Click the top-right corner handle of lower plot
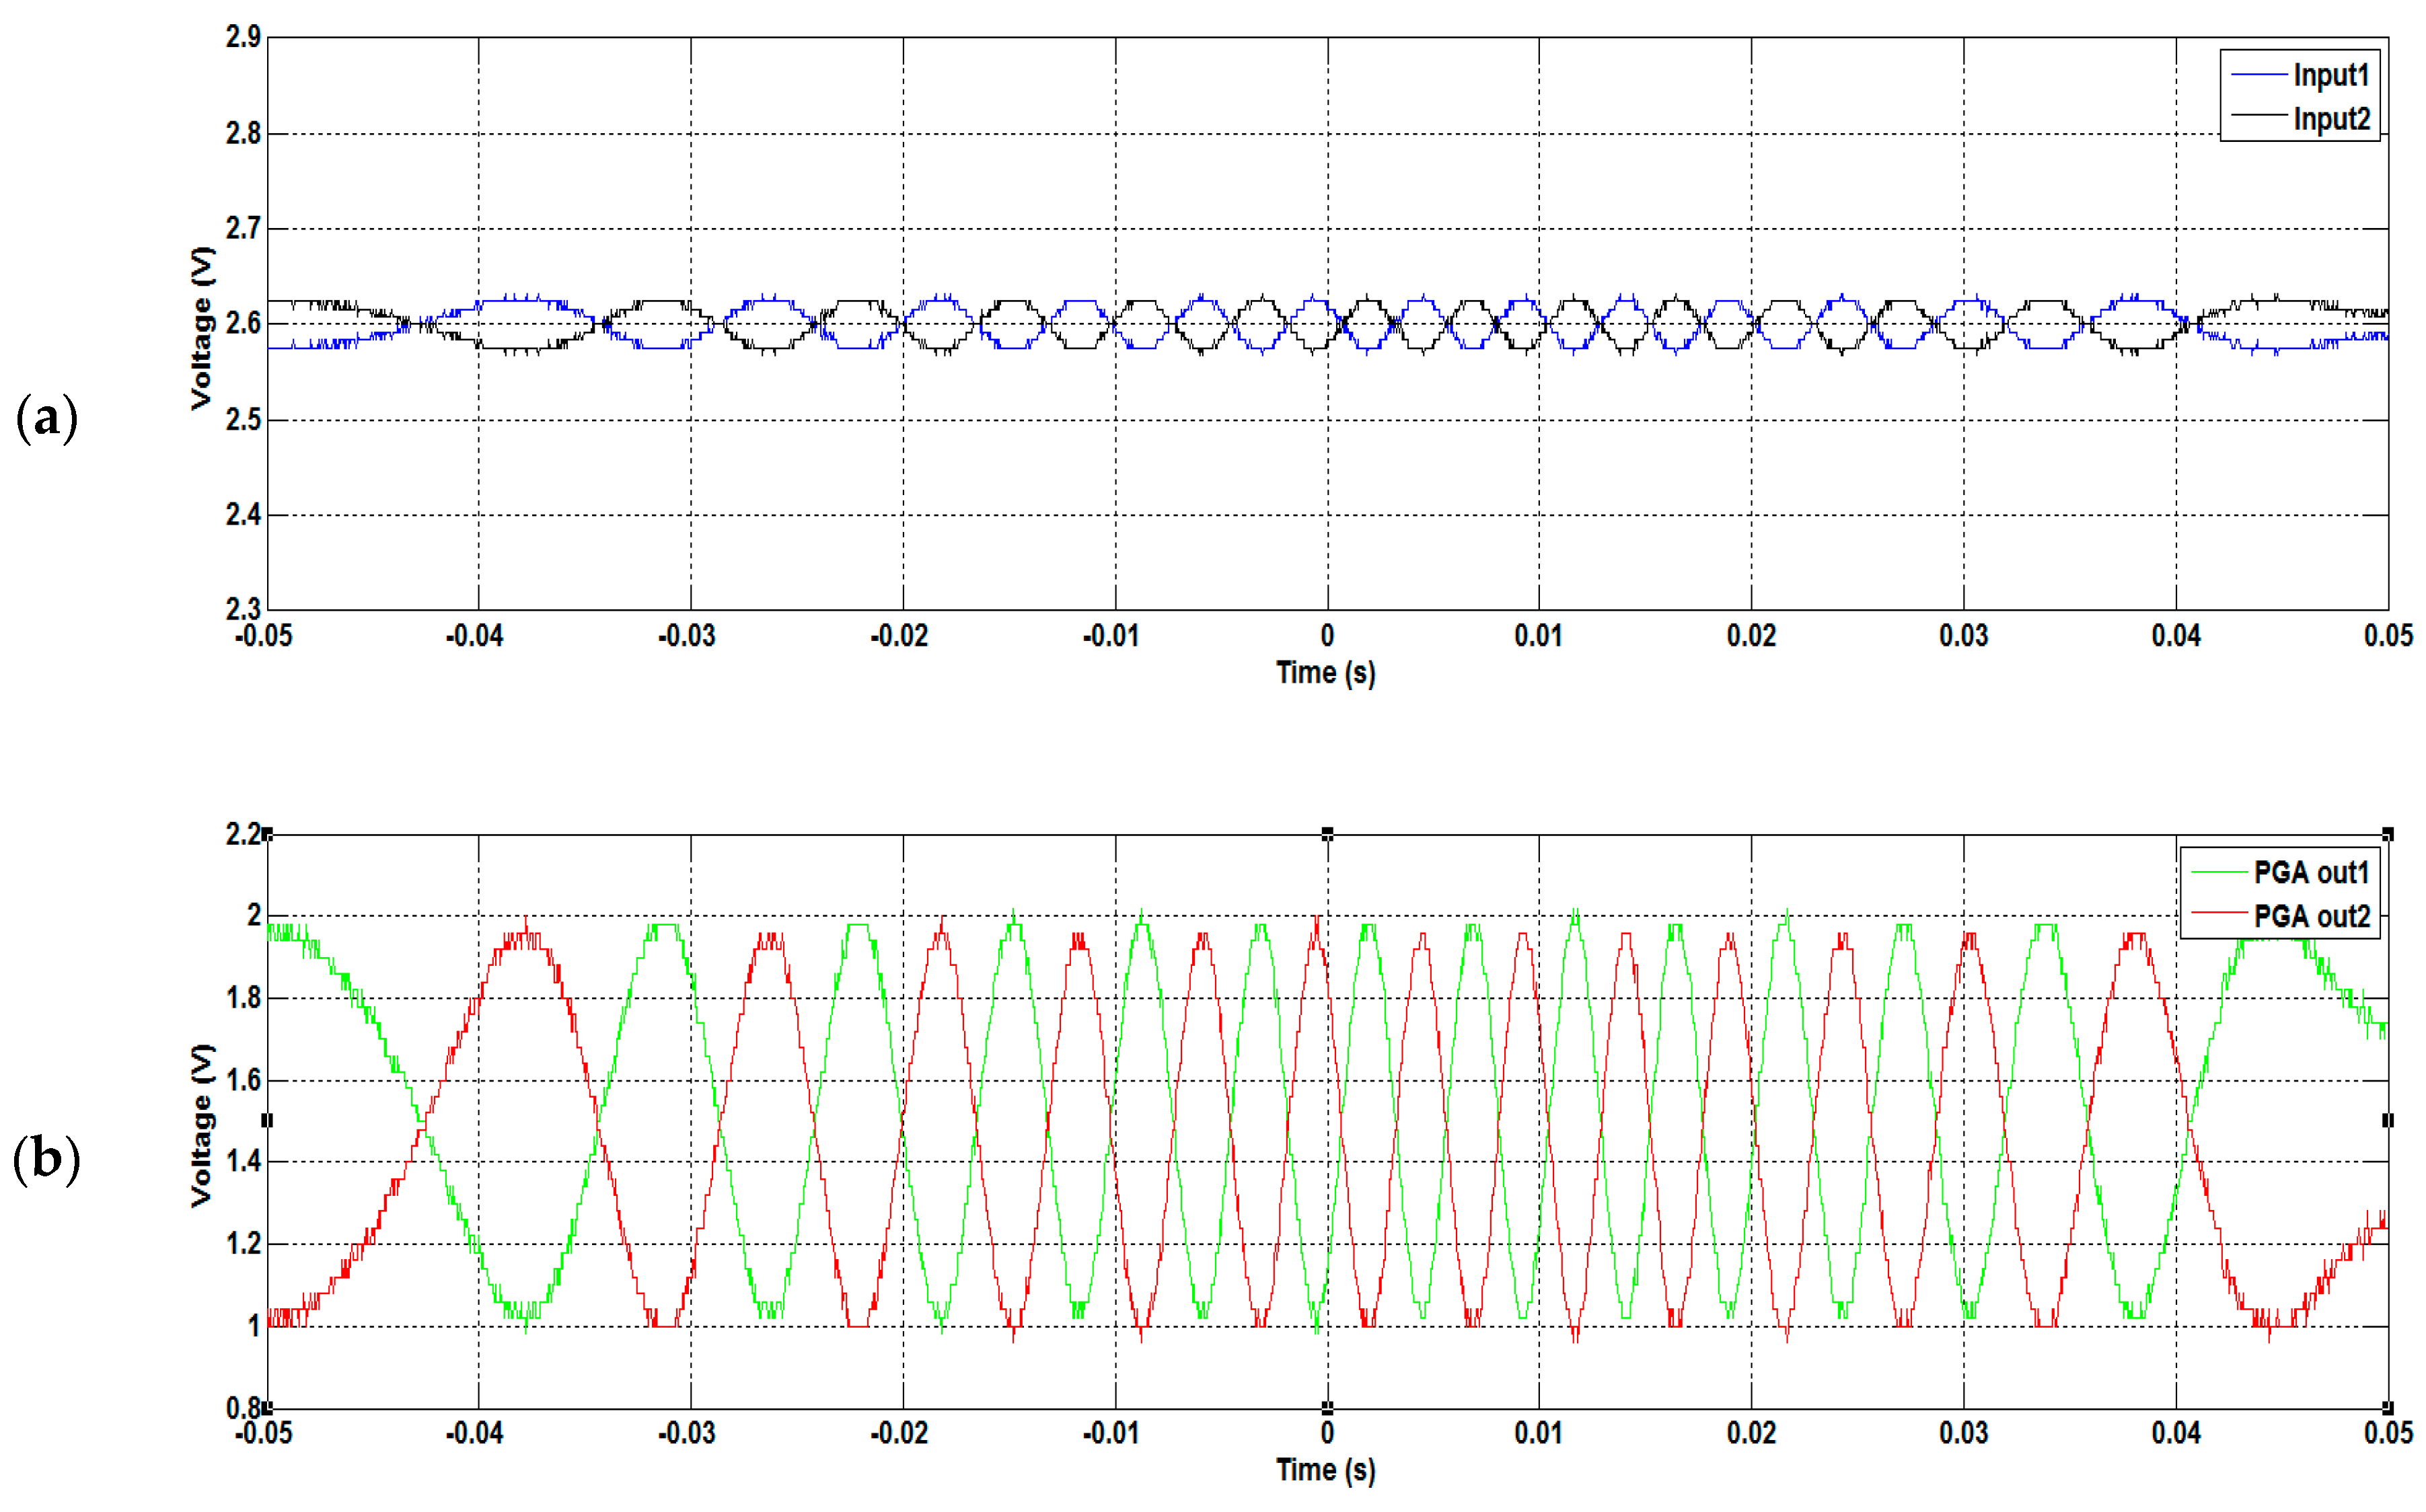 pyautogui.click(x=2388, y=833)
